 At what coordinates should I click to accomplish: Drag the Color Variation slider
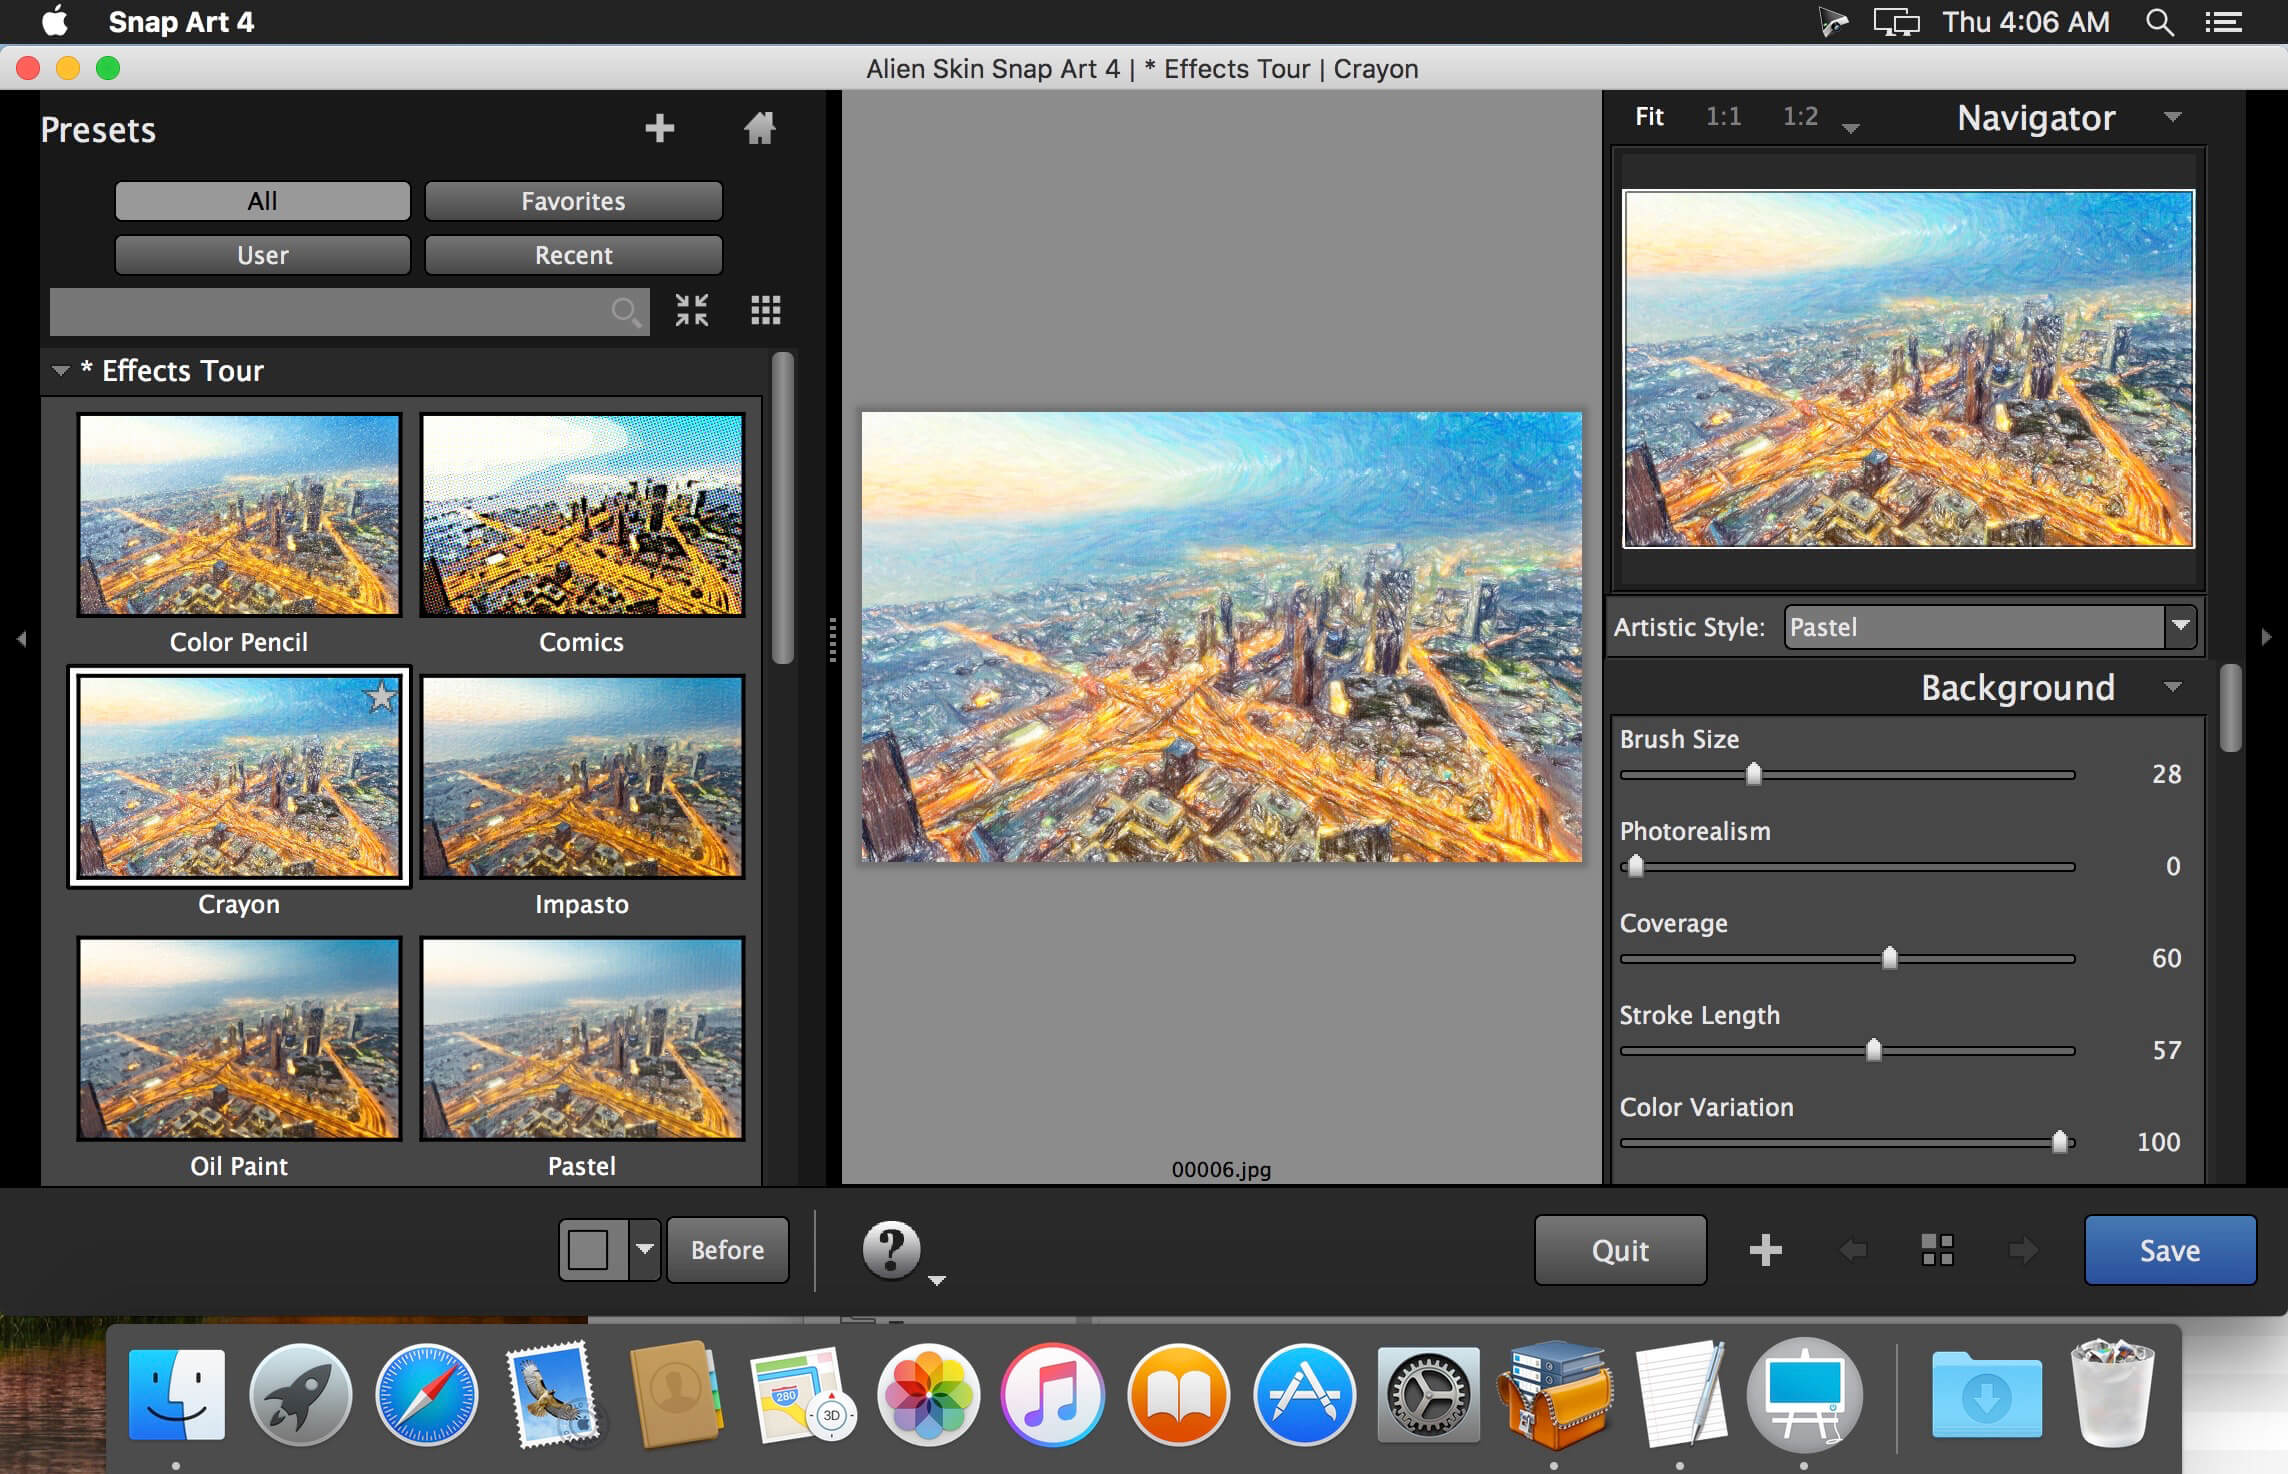click(2058, 1139)
